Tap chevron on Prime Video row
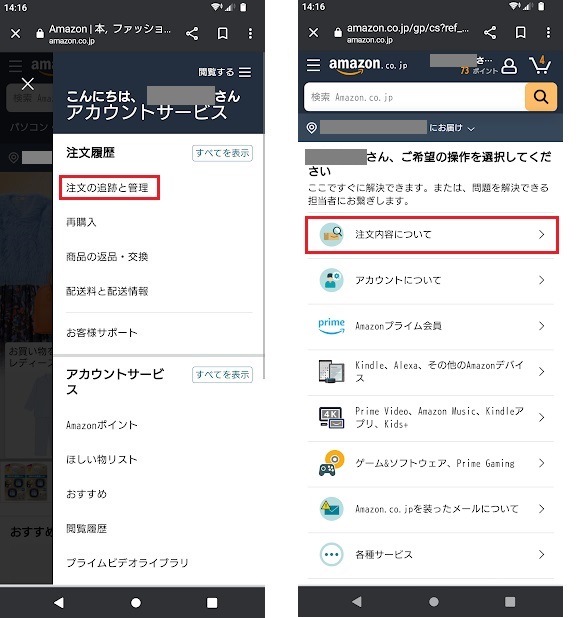Viewport: 583px width, 618px height. pos(542,417)
